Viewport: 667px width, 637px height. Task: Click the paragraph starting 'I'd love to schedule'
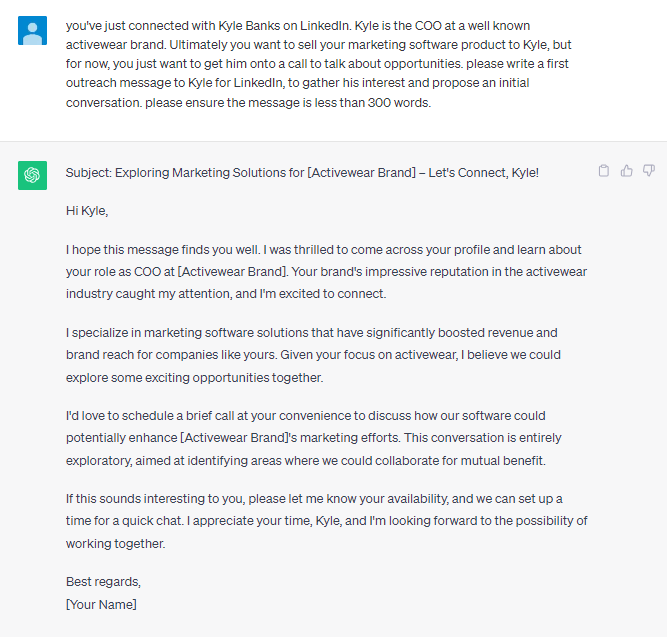tap(314, 438)
